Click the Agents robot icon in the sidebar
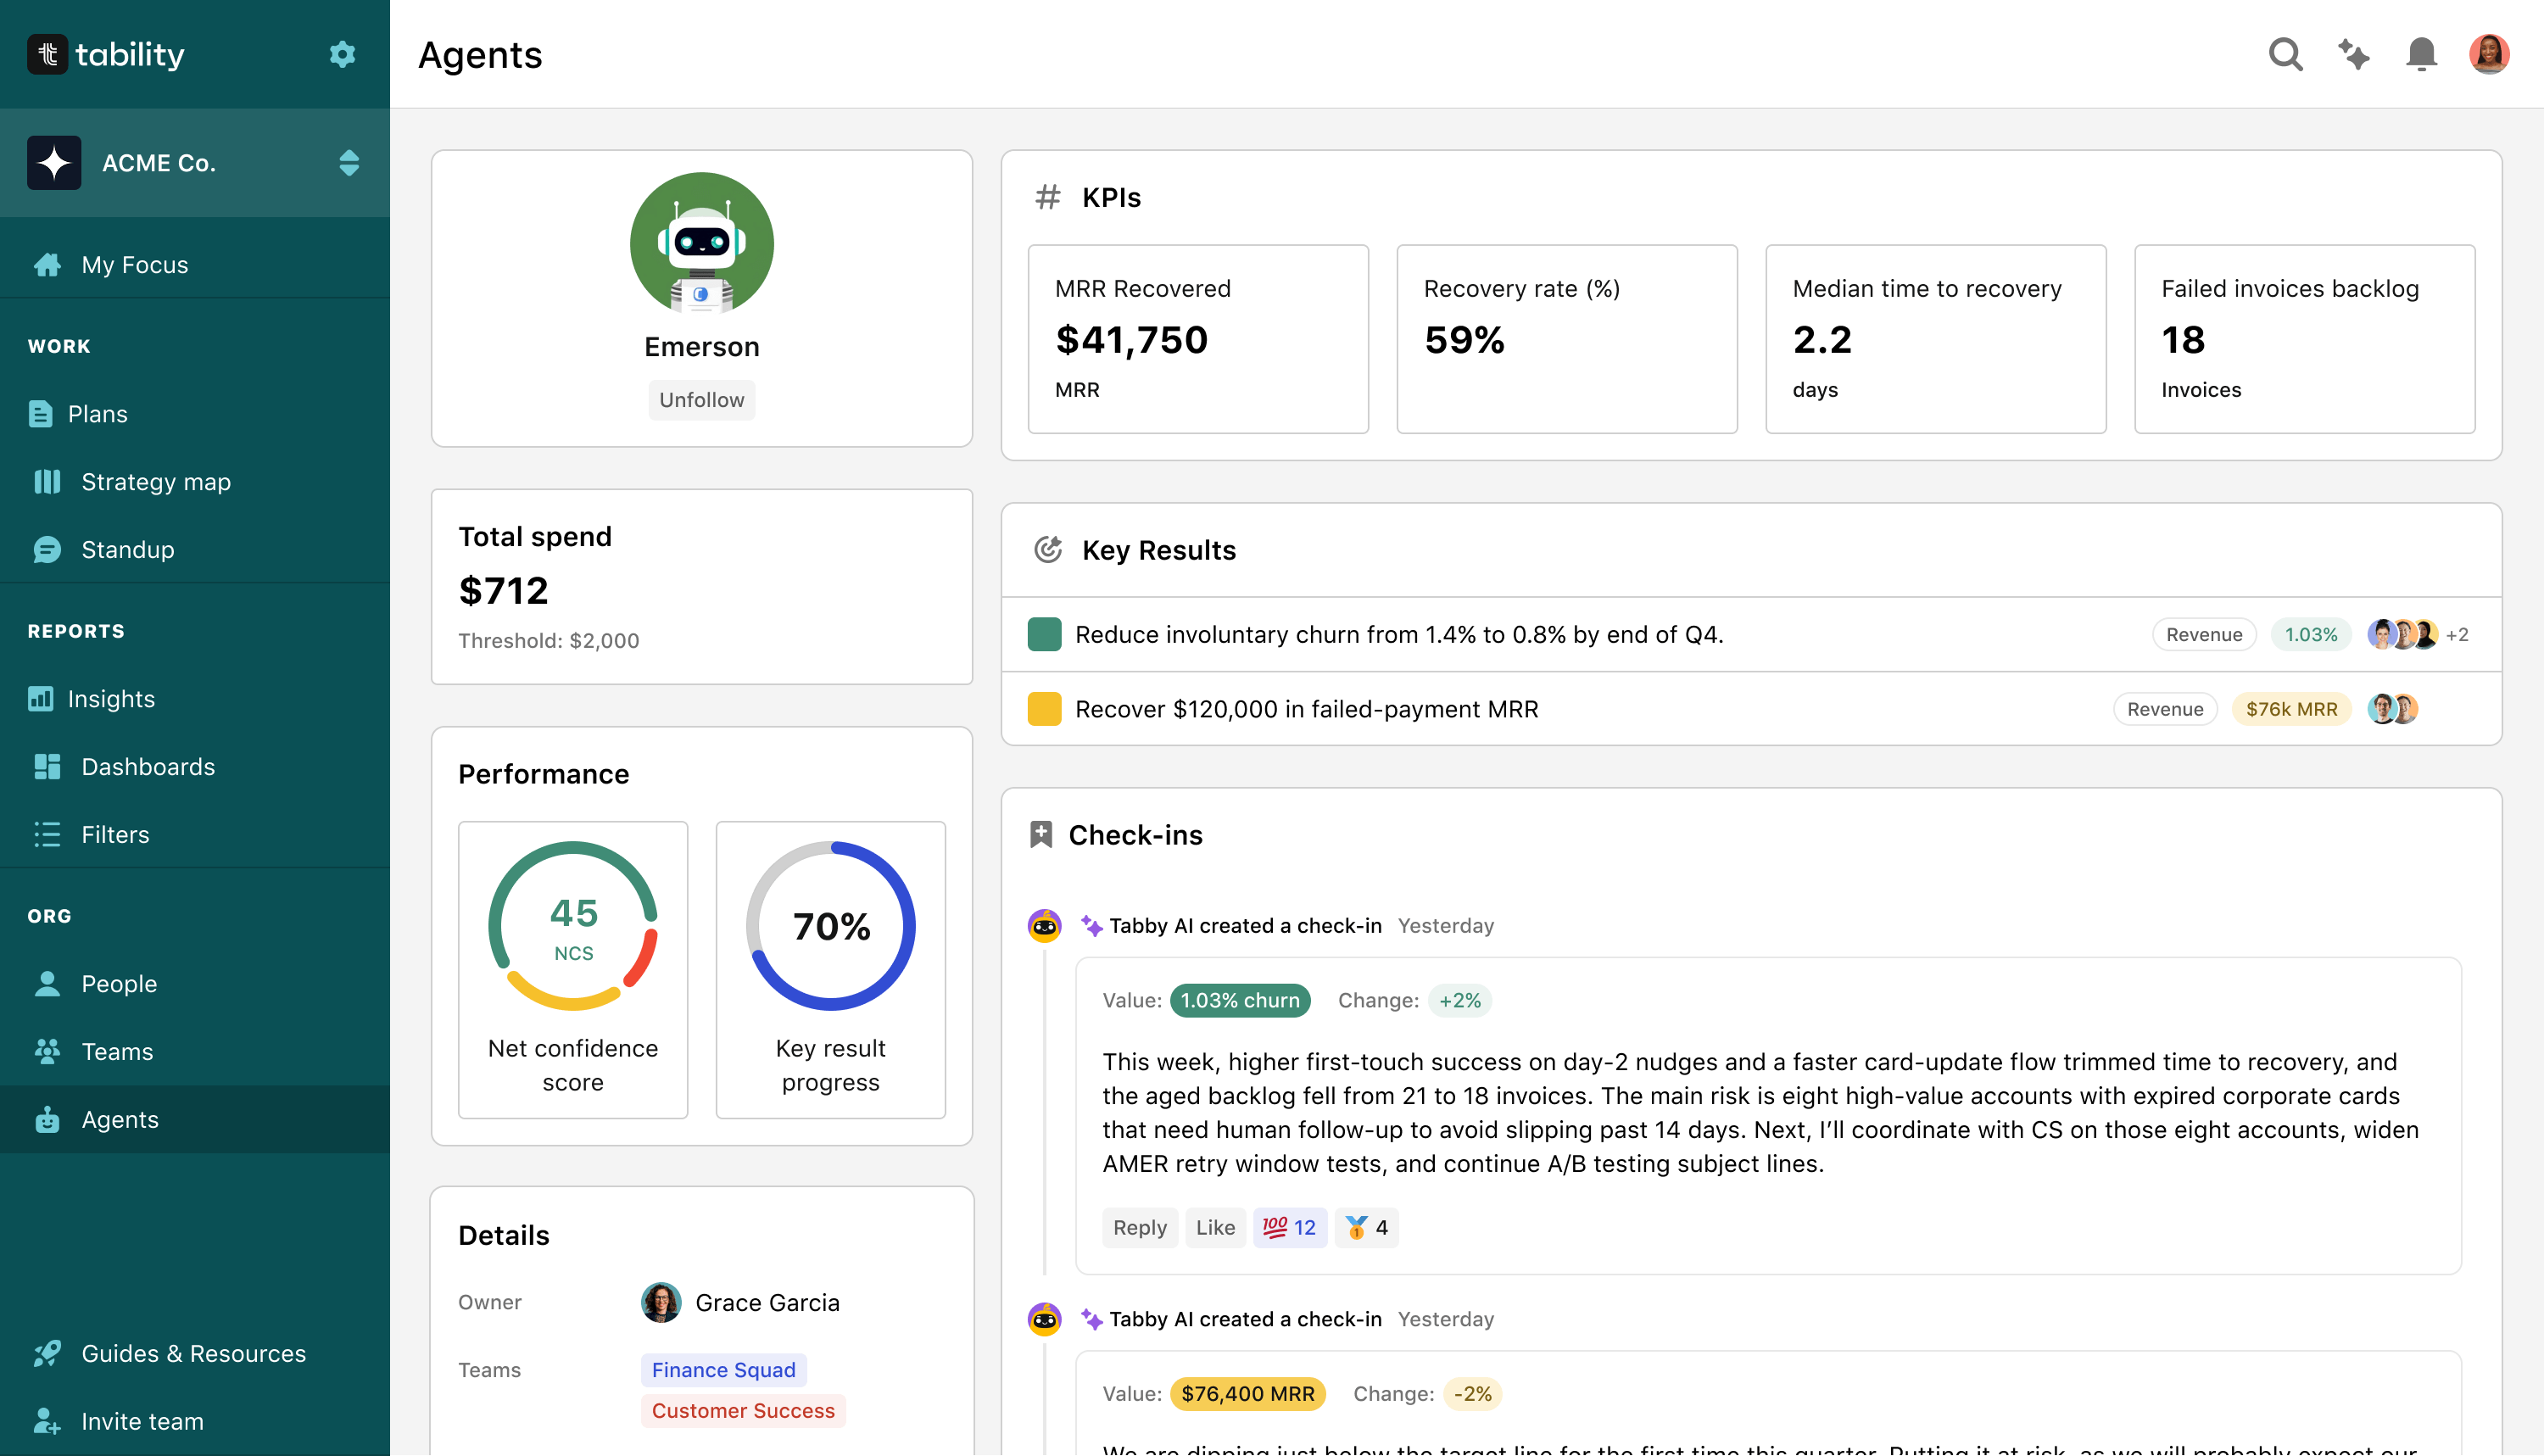 click(x=47, y=1120)
